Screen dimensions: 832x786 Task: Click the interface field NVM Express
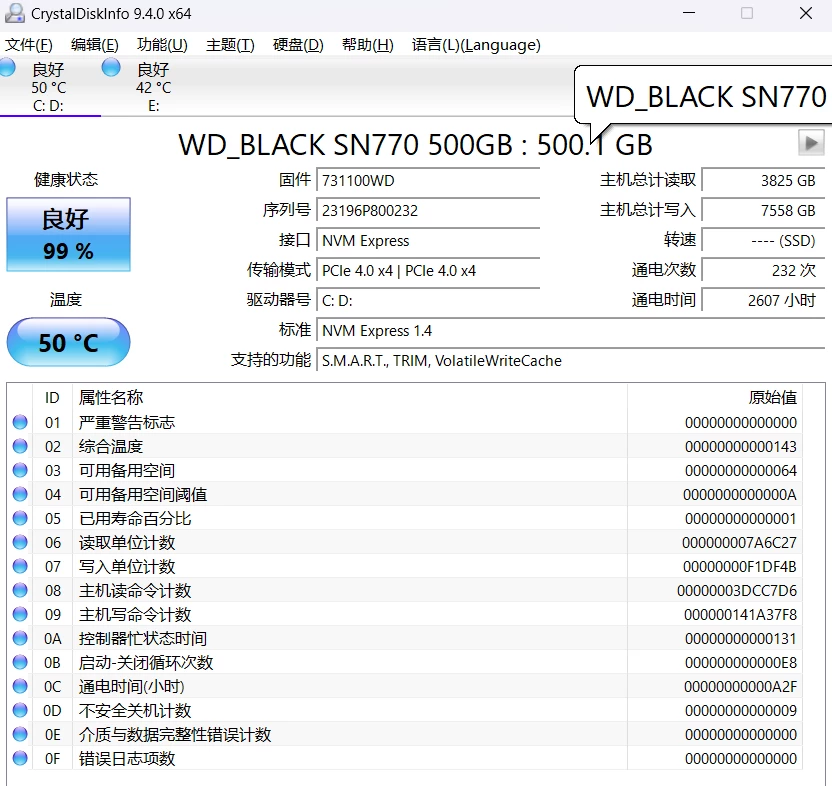click(428, 240)
